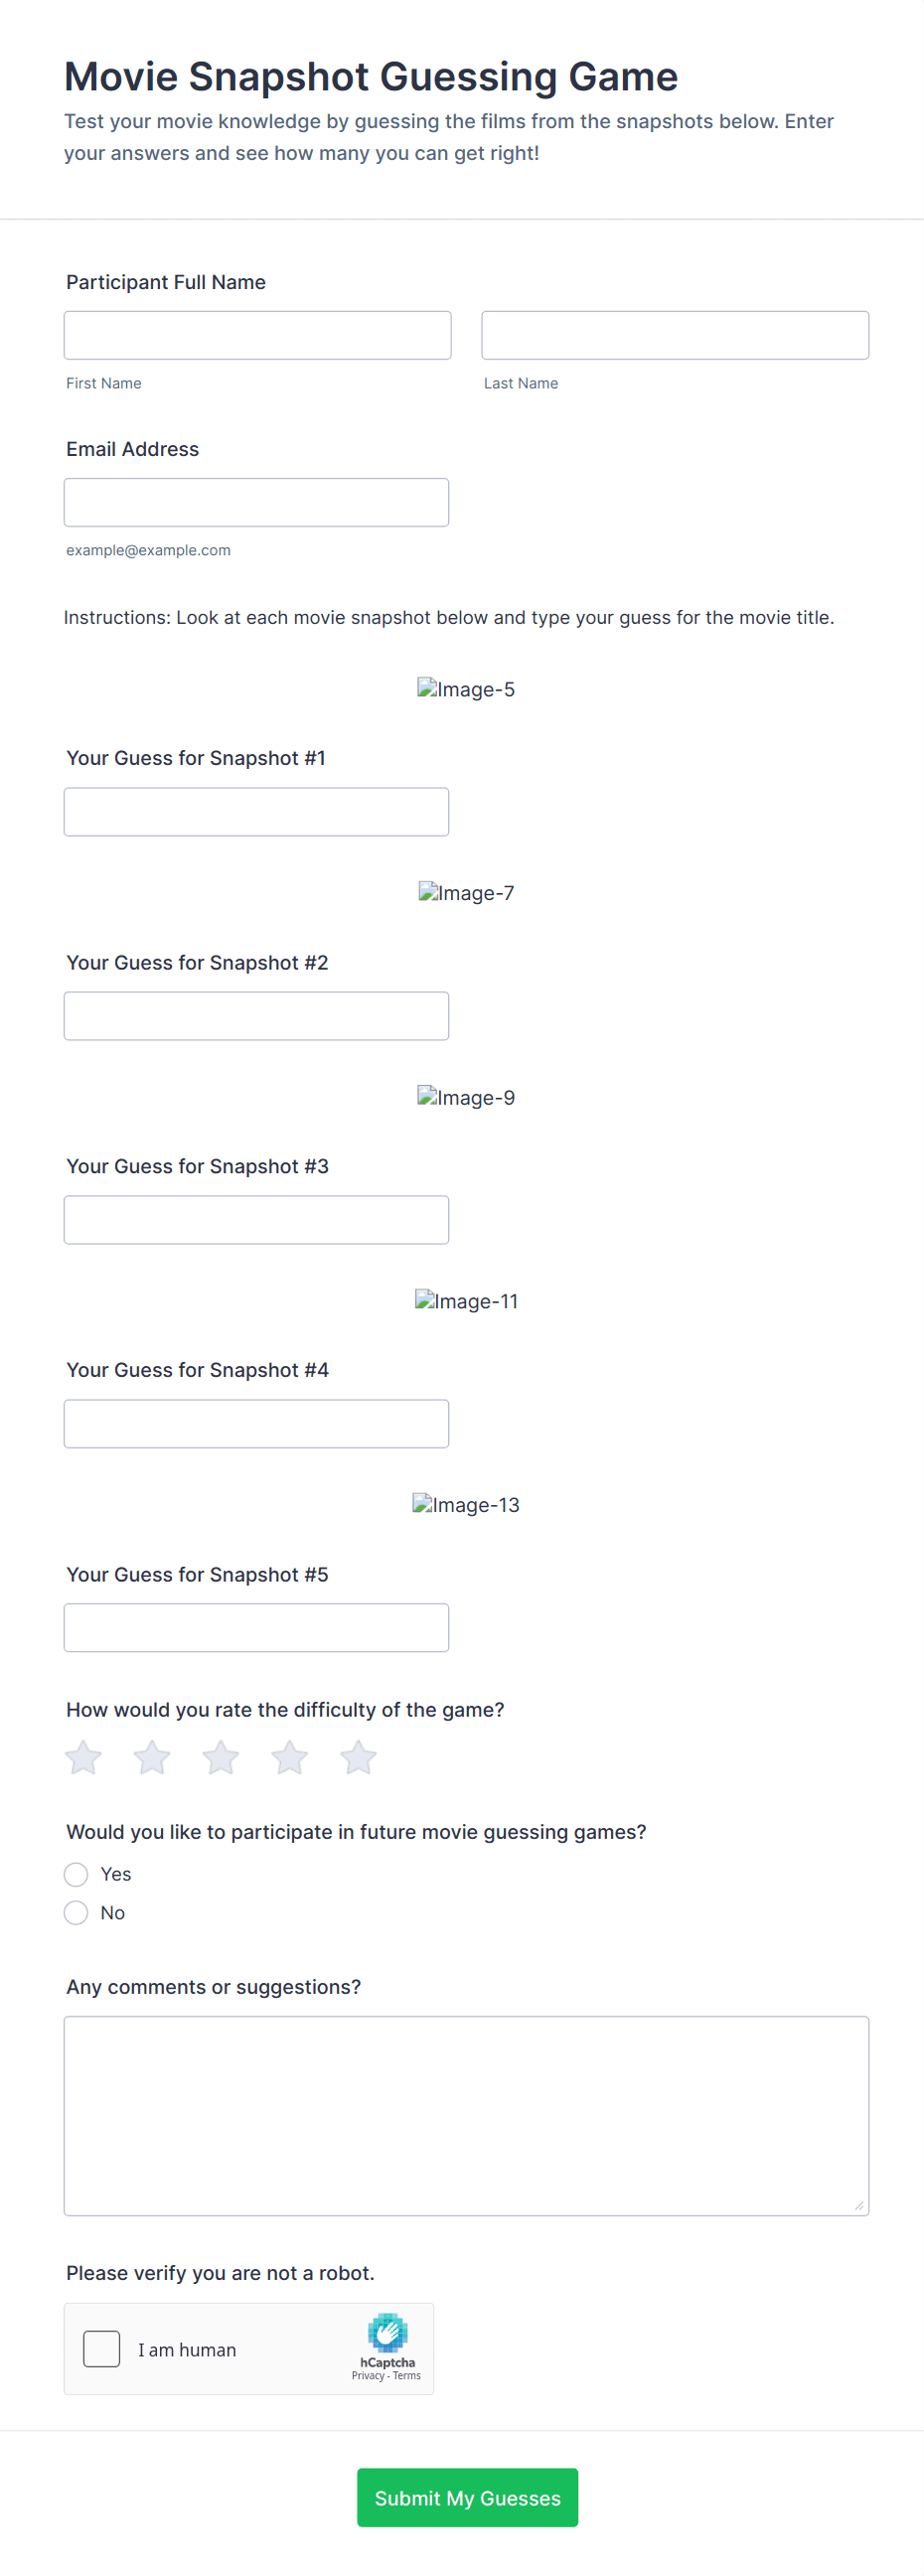
Task: Focus the First Name input field
Action: click(257, 335)
